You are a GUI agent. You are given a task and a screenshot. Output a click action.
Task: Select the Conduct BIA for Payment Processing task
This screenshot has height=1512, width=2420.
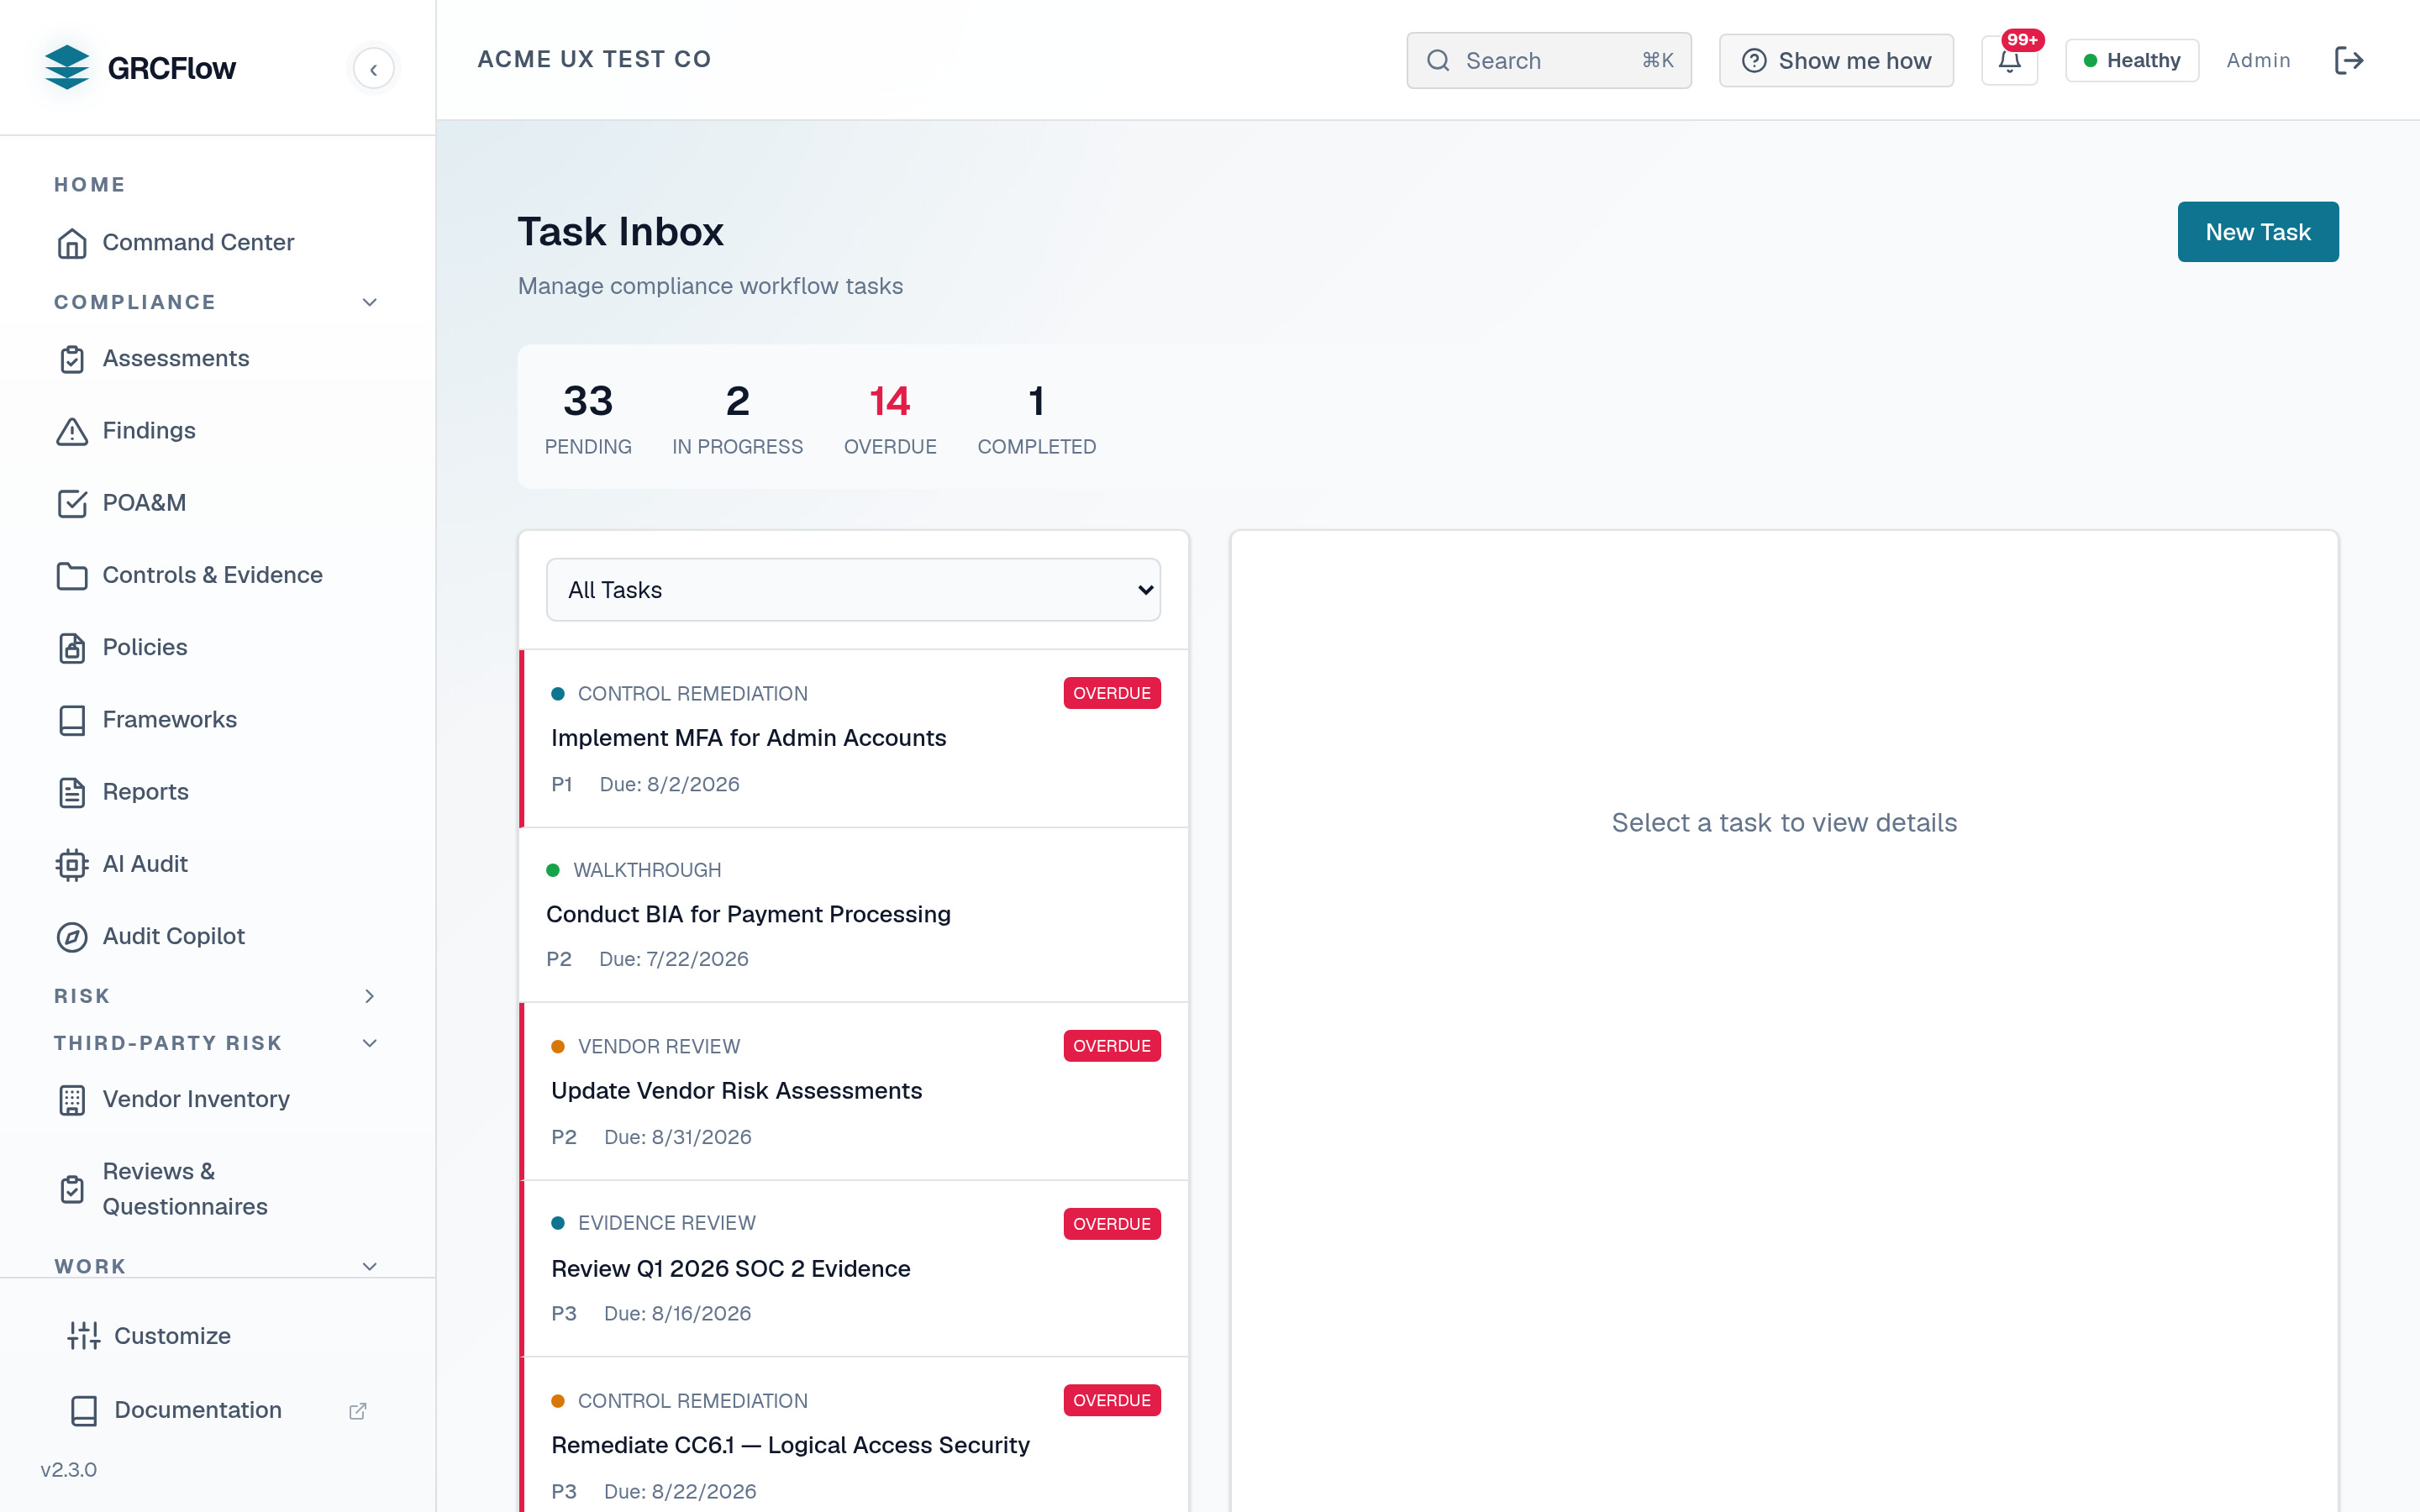[853, 915]
